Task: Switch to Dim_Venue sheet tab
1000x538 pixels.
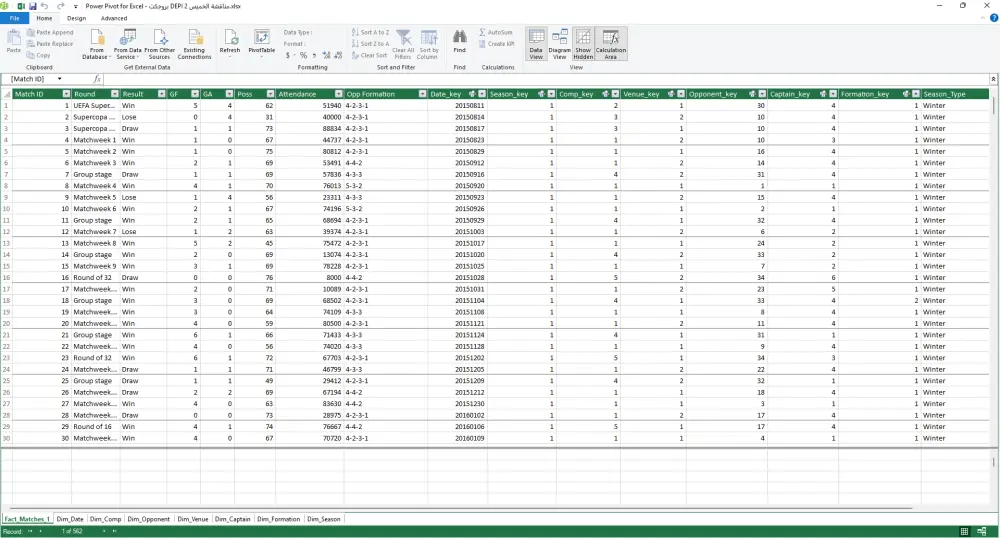Action: pyautogui.click(x=193, y=520)
